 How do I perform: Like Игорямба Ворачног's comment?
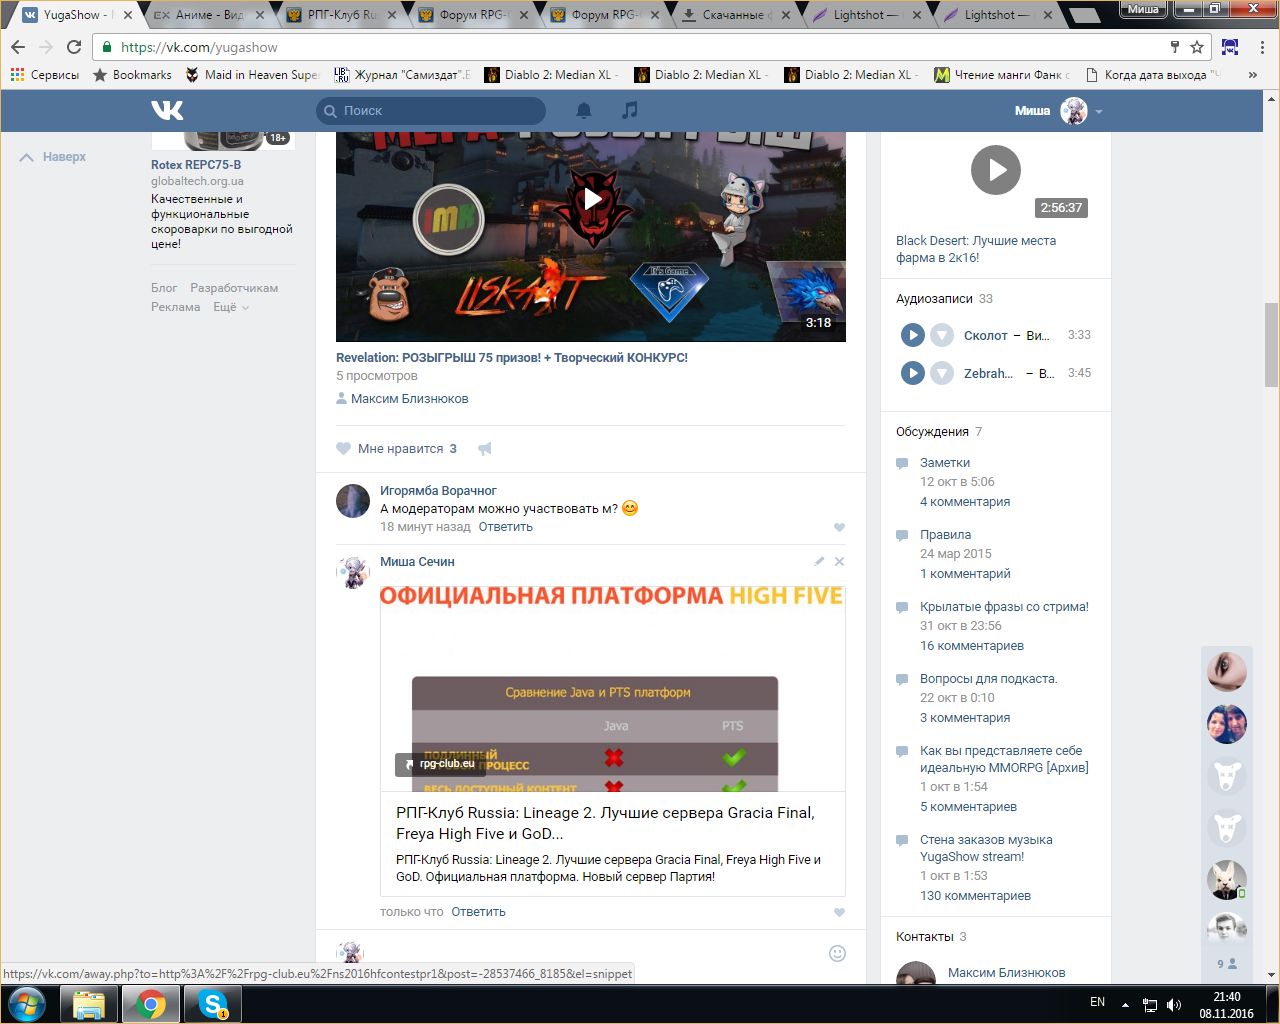[839, 527]
